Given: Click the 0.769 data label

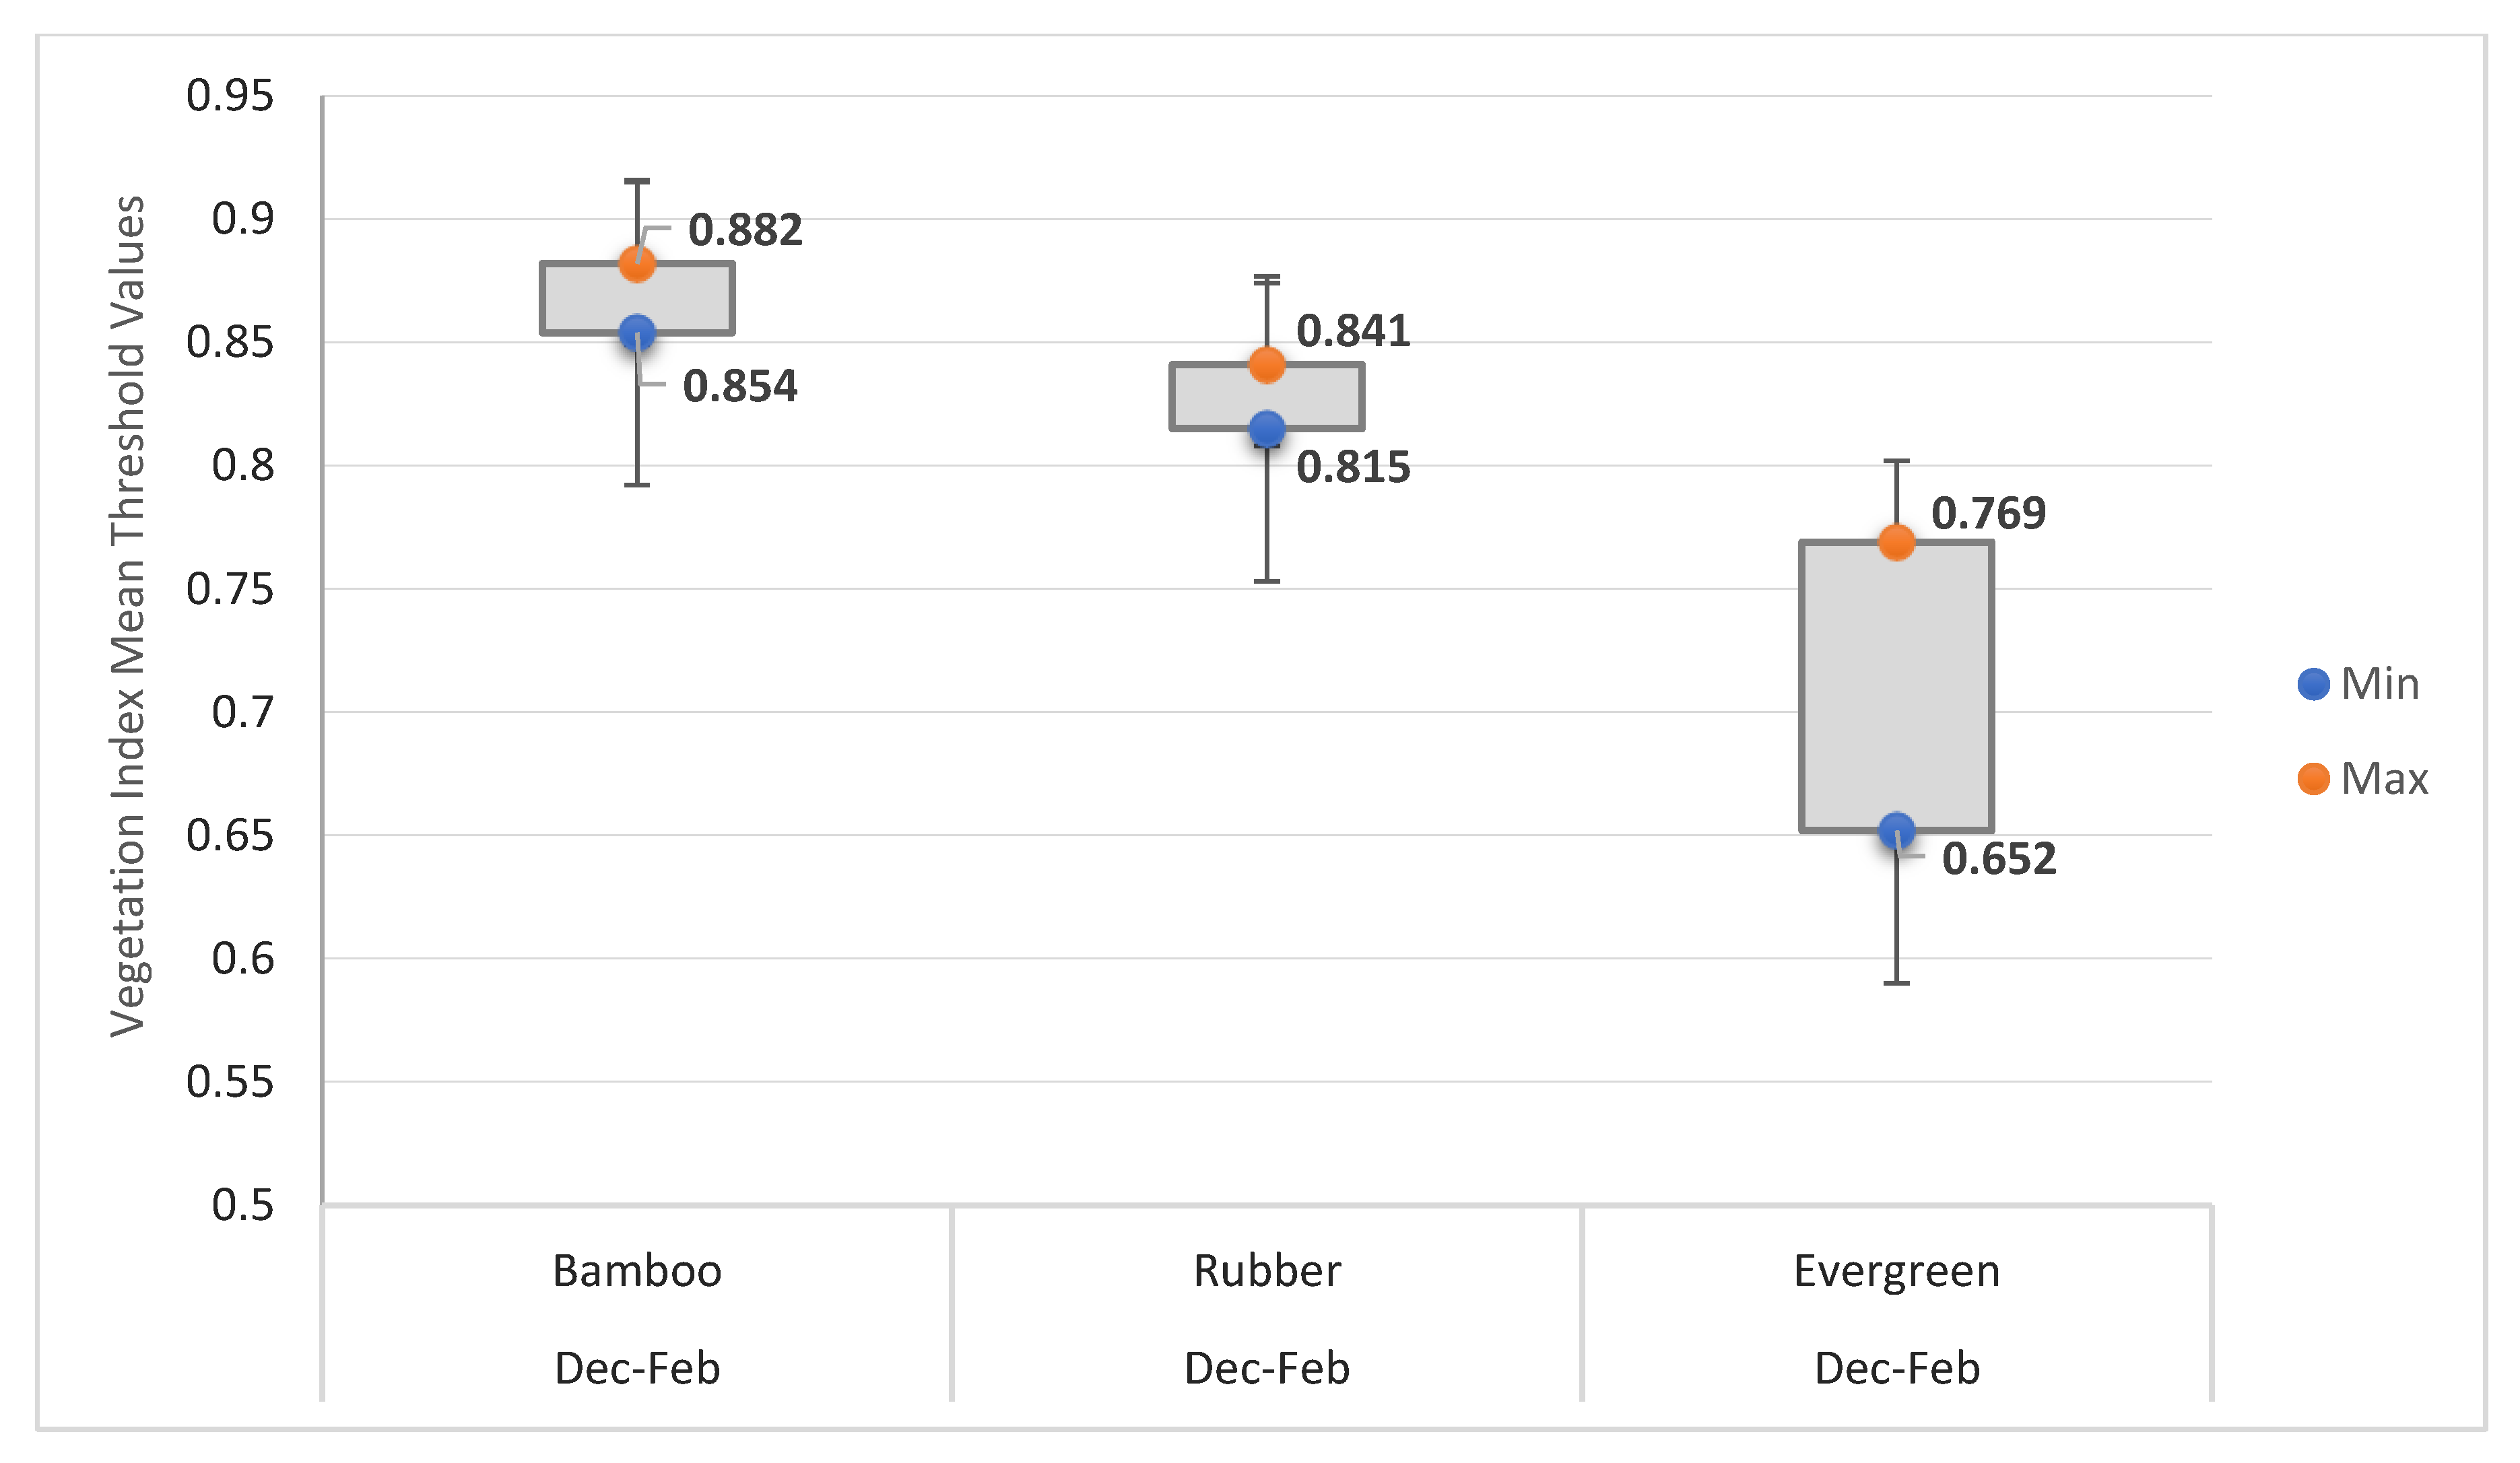Looking at the screenshot, I should pos(1988,513).
